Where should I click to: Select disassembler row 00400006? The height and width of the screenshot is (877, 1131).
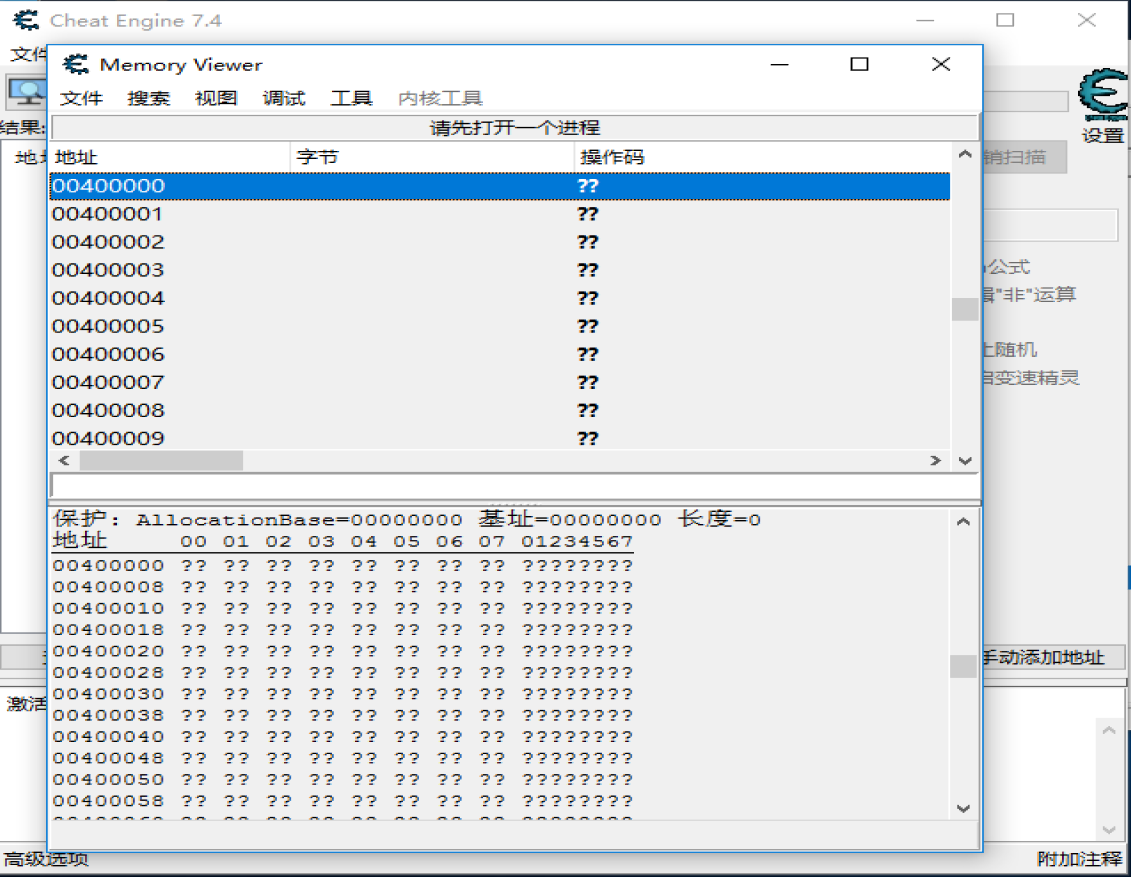pyautogui.click(x=500, y=355)
